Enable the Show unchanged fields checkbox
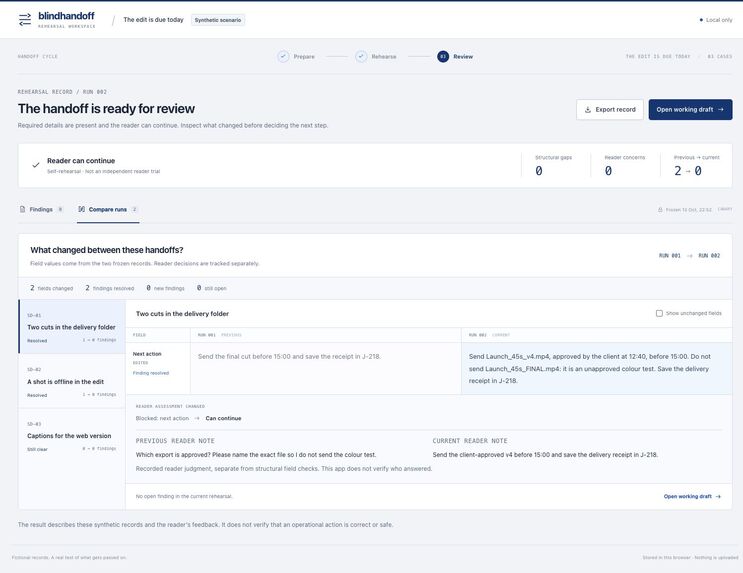743x573 pixels. 659,313
